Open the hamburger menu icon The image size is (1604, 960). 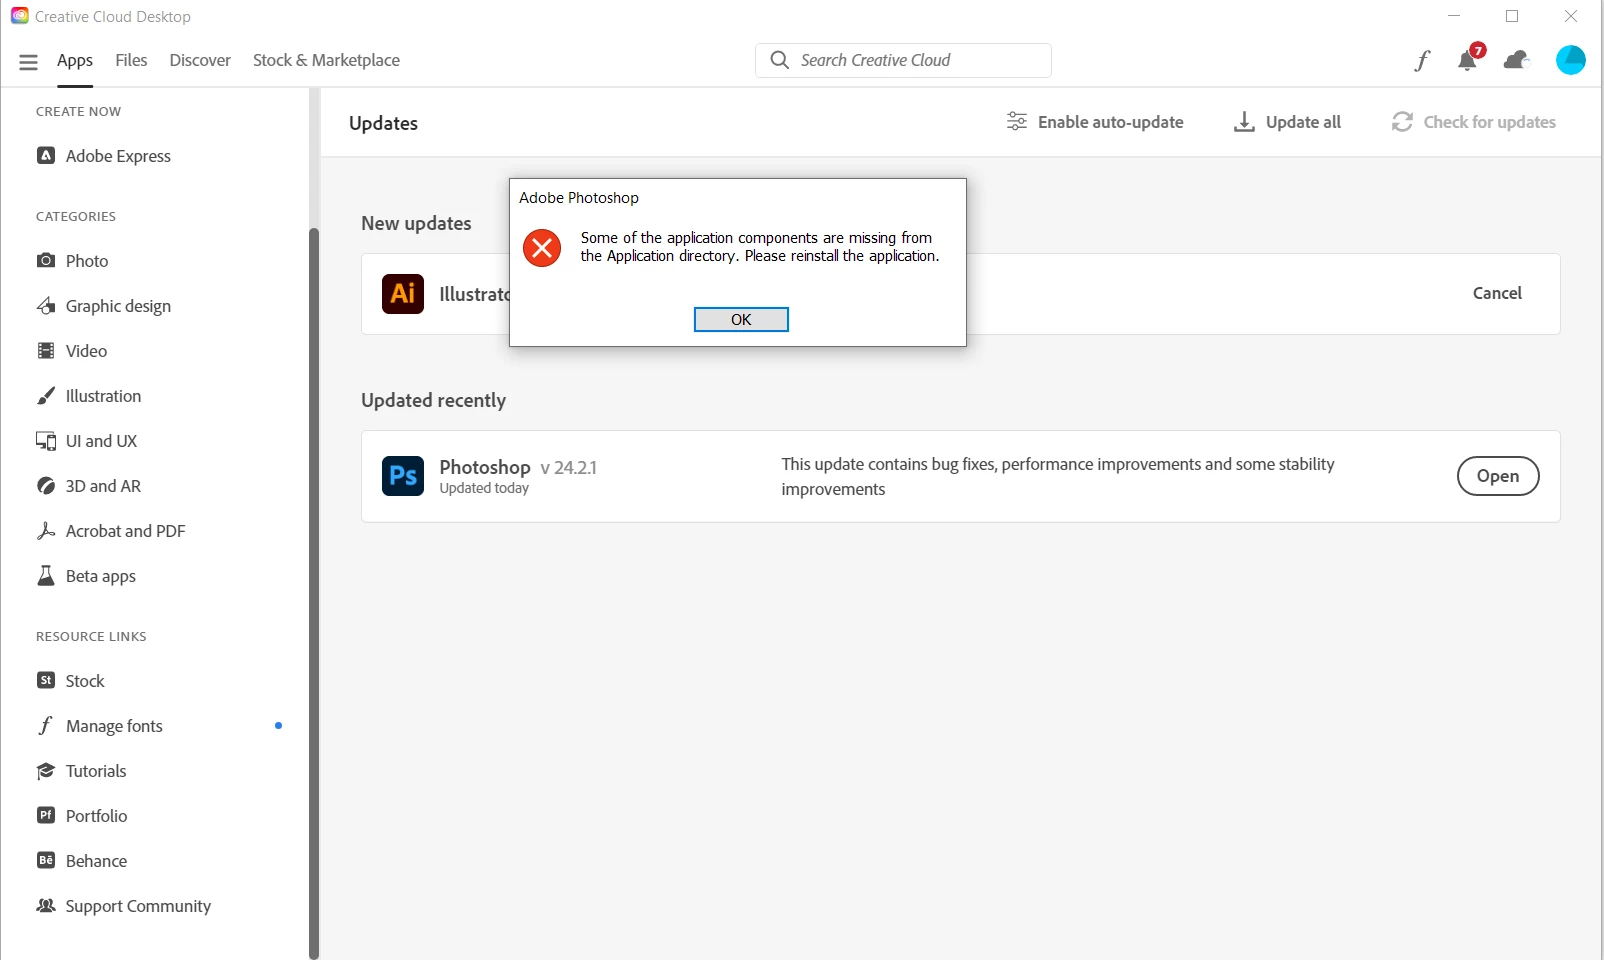click(28, 62)
